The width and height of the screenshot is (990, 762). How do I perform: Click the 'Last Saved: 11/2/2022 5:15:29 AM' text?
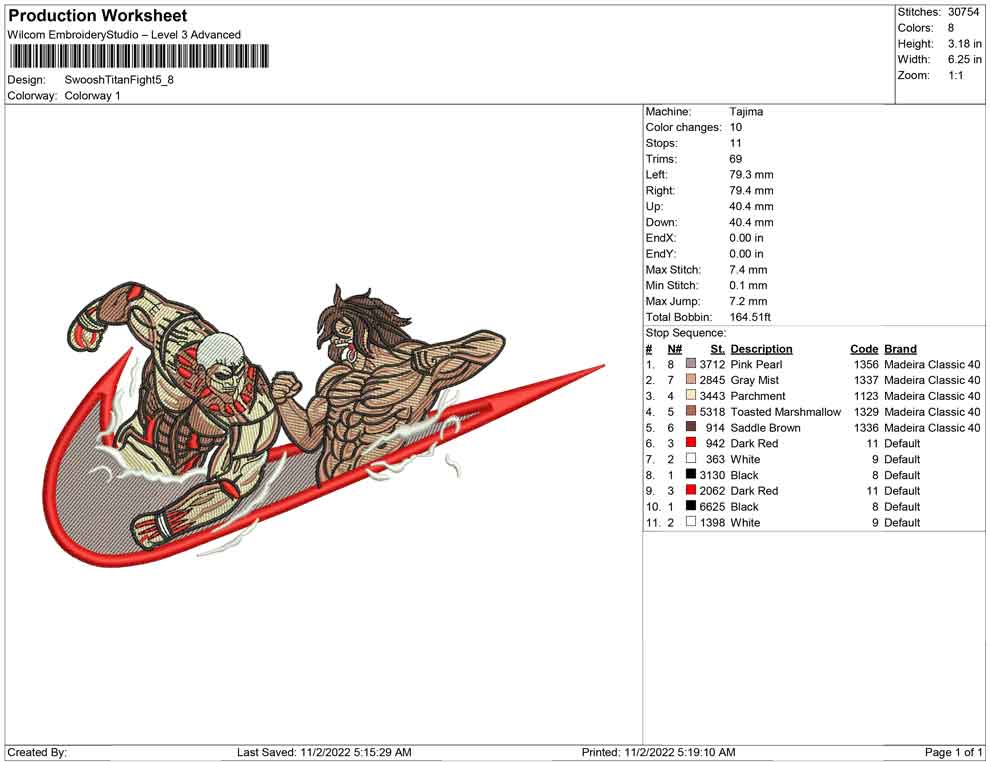pos(324,752)
